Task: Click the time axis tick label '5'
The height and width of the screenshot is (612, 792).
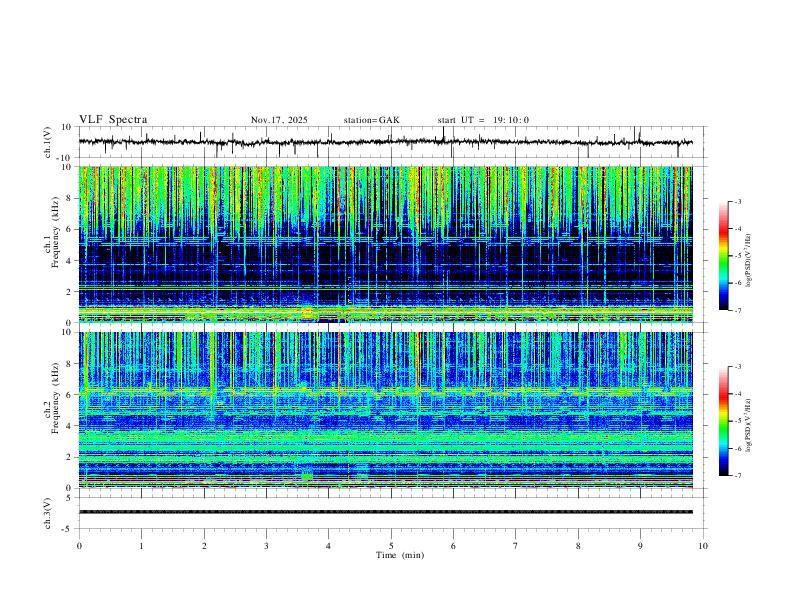Action: point(391,546)
